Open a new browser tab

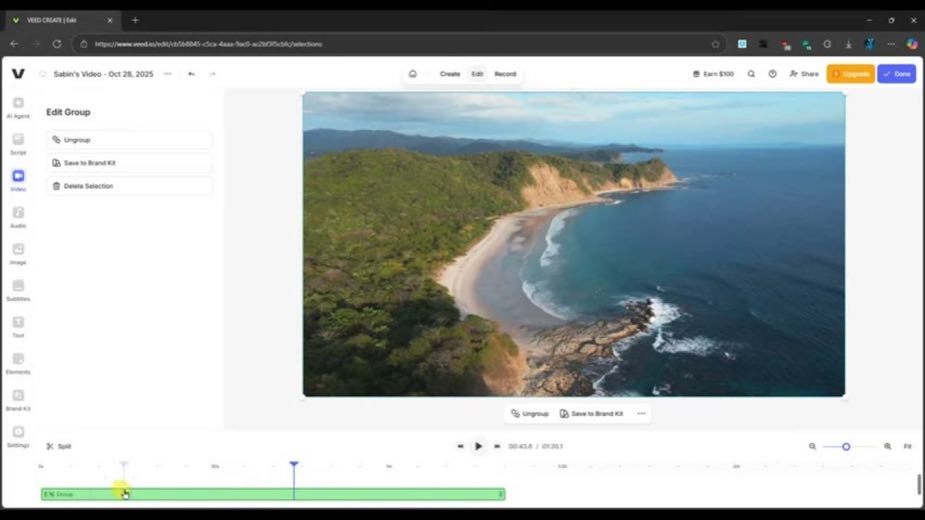pyautogui.click(x=135, y=20)
